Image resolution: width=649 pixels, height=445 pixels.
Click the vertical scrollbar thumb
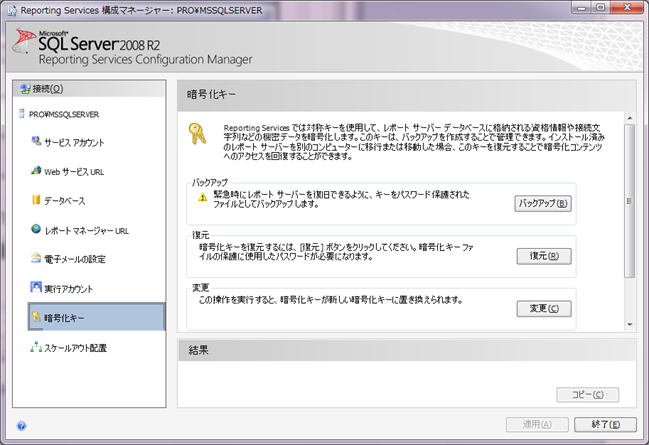[630, 201]
